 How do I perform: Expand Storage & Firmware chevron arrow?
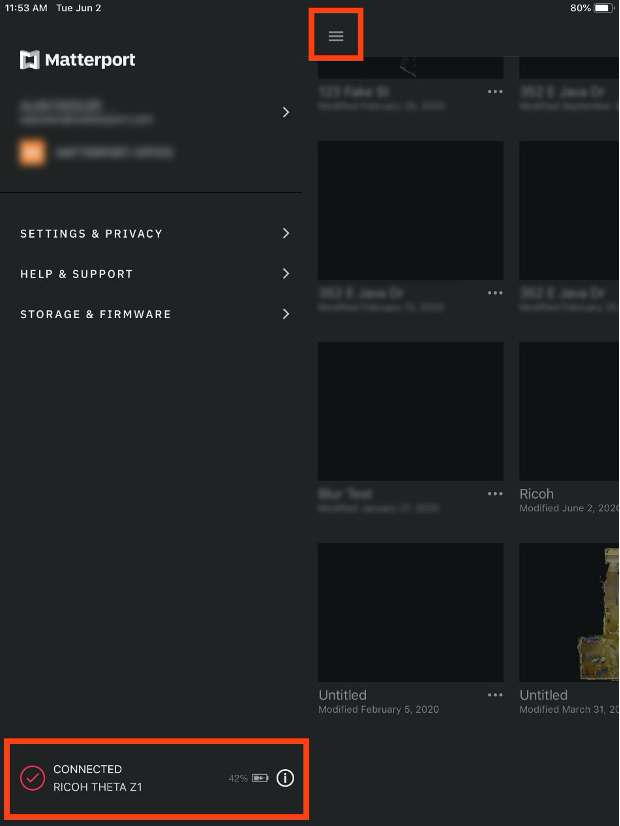click(286, 314)
